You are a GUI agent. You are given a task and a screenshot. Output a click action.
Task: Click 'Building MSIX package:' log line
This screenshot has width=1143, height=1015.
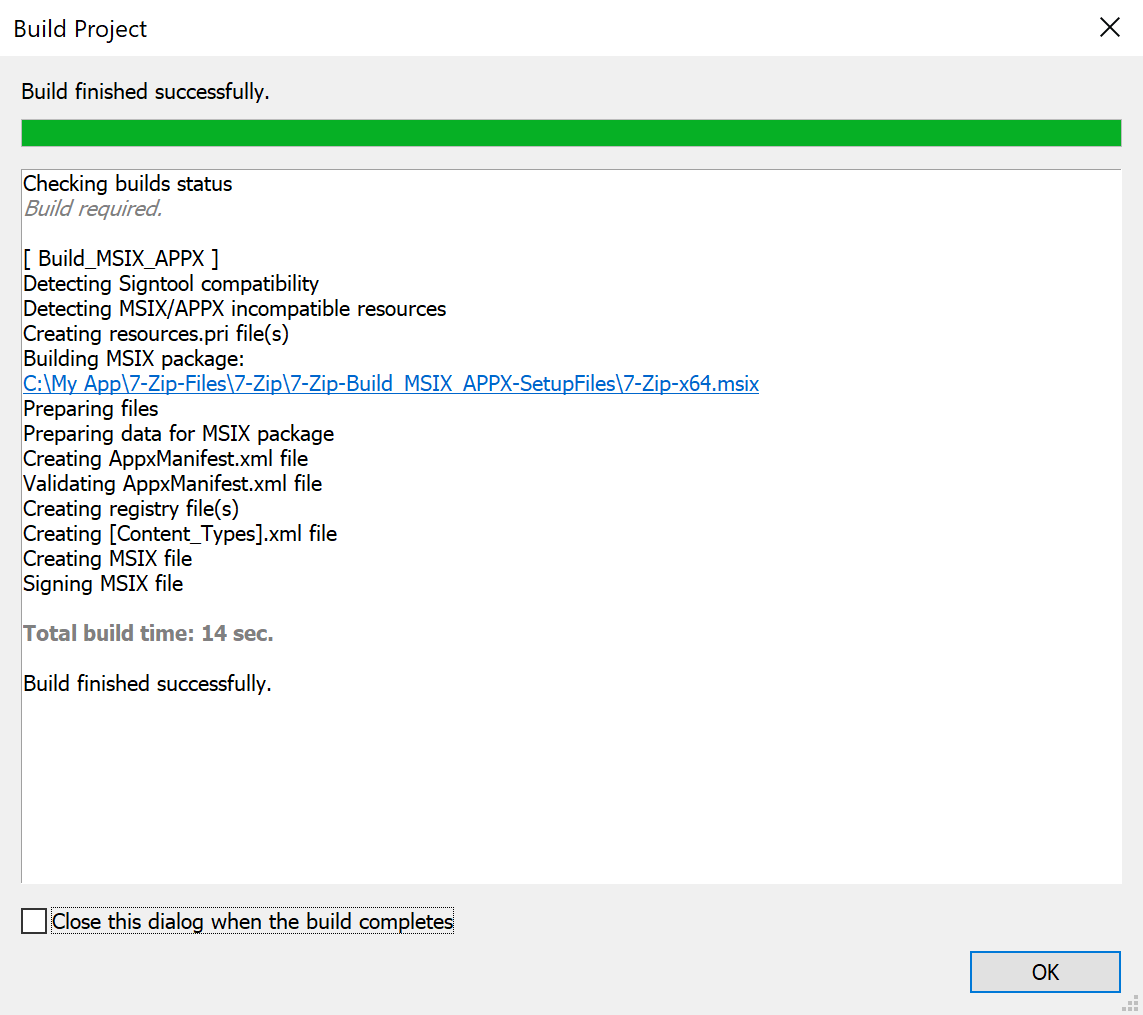[133, 359]
